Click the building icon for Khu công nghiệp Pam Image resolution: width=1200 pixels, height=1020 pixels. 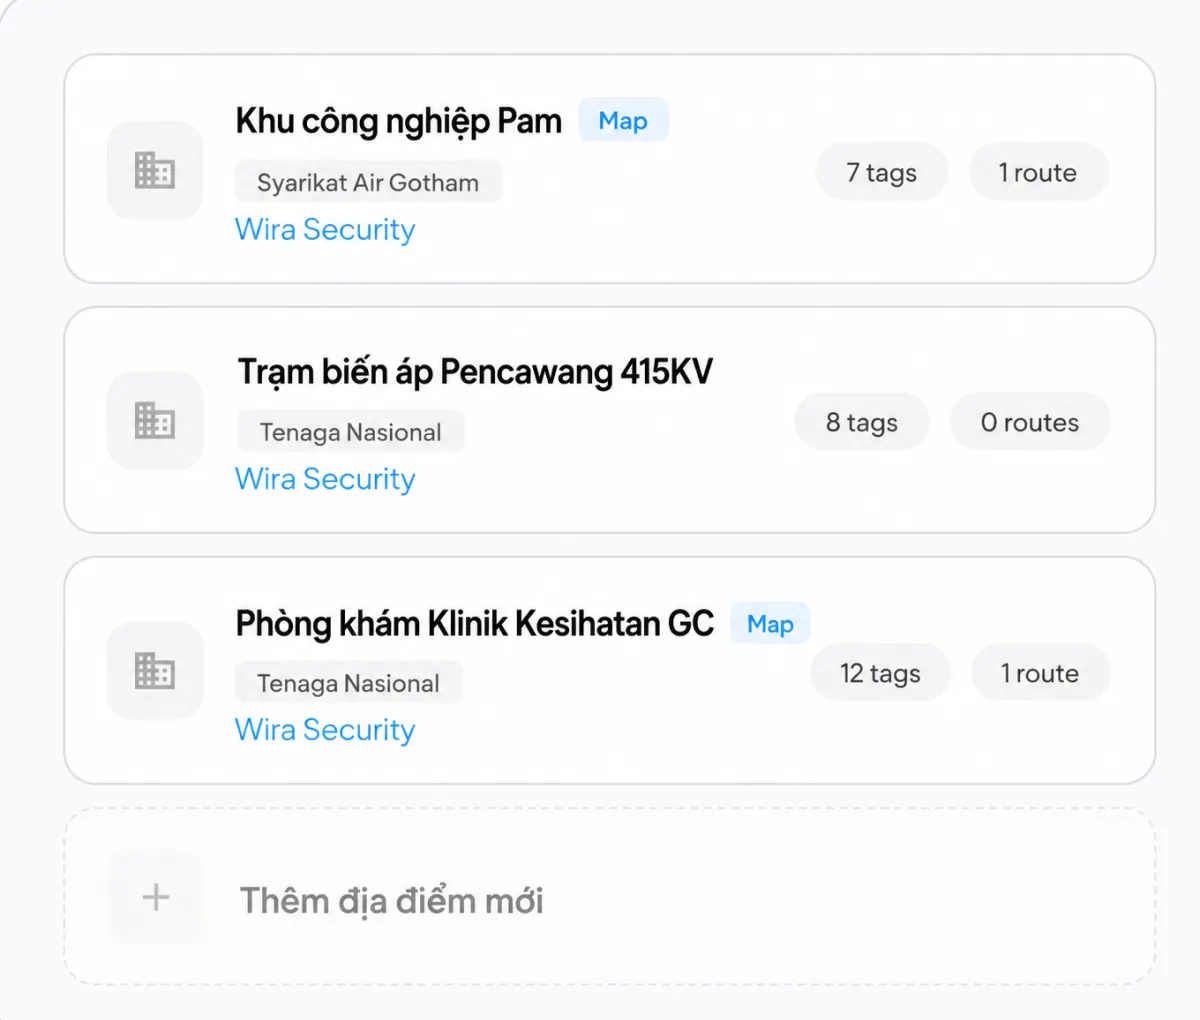(x=155, y=170)
